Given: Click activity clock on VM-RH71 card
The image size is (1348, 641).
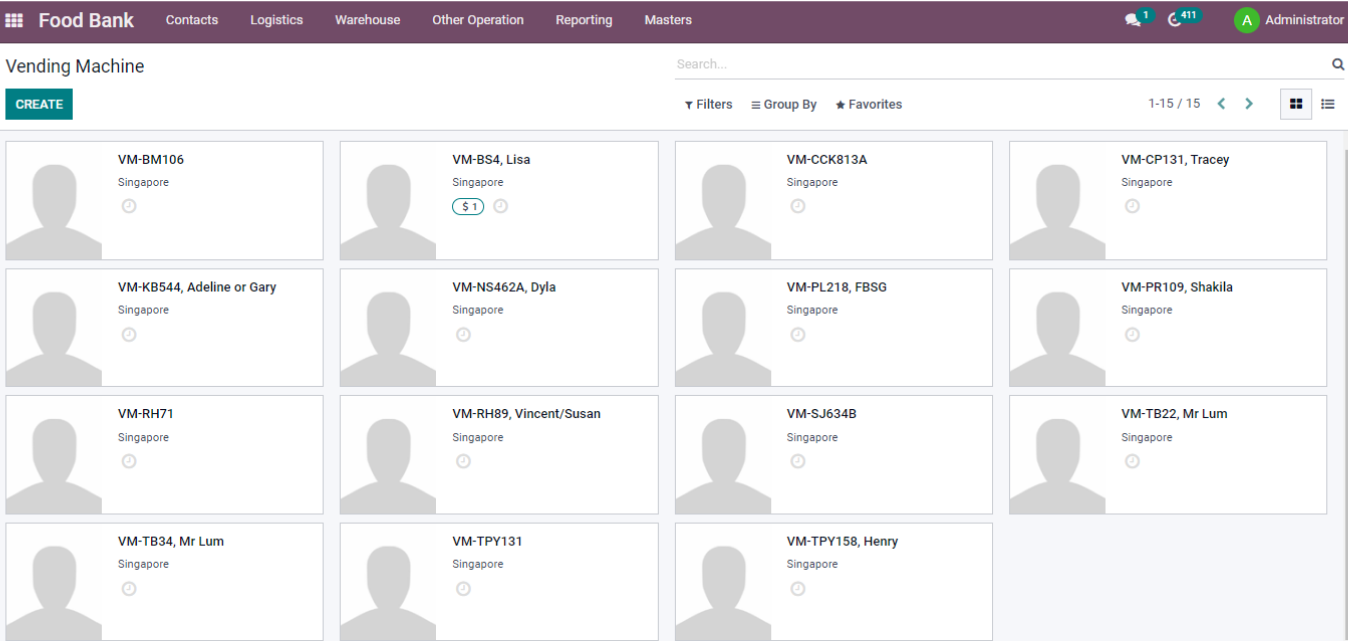Looking at the screenshot, I should click(x=129, y=461).
